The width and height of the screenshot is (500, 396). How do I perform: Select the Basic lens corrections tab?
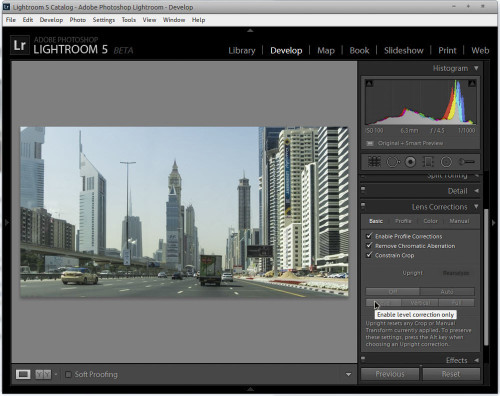pyautogui.click(x=376, y=221)
